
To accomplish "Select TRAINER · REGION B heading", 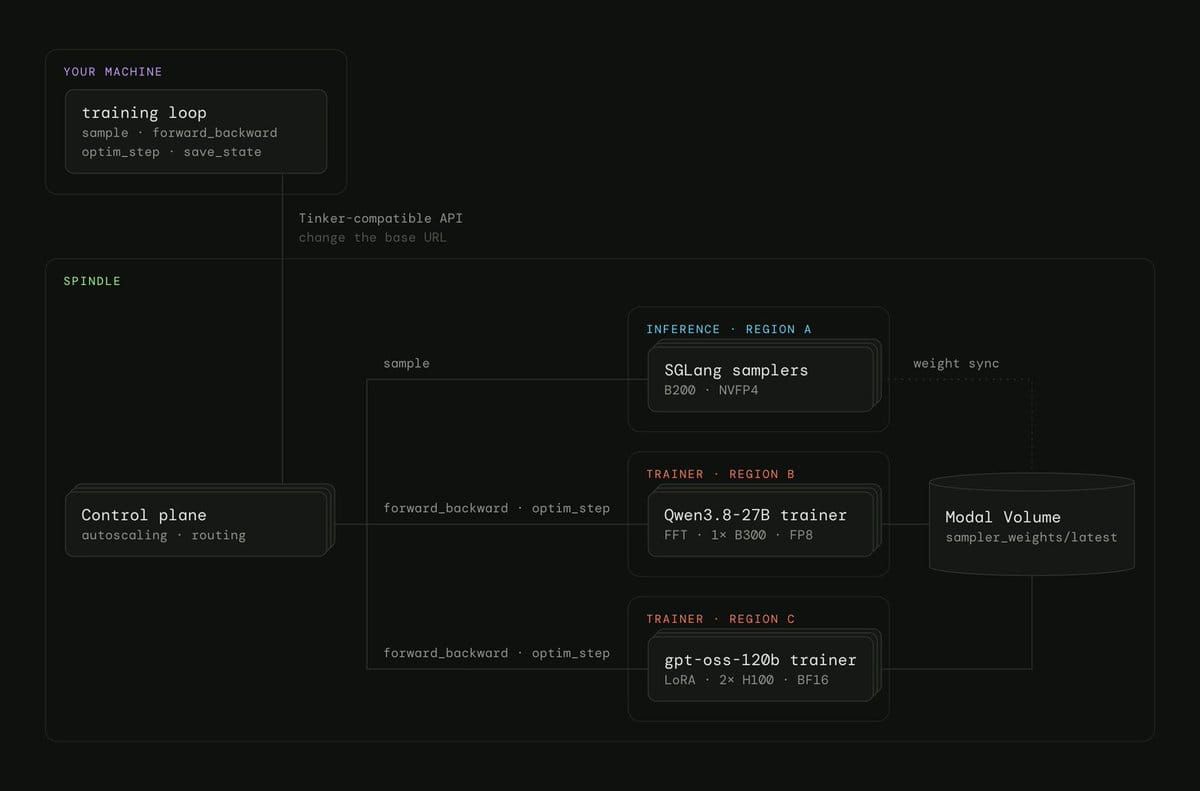I will point(721,474).
